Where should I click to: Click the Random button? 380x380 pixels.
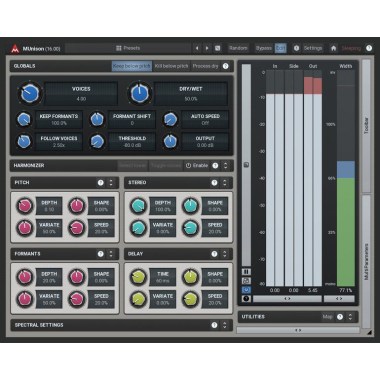(238, 48)
